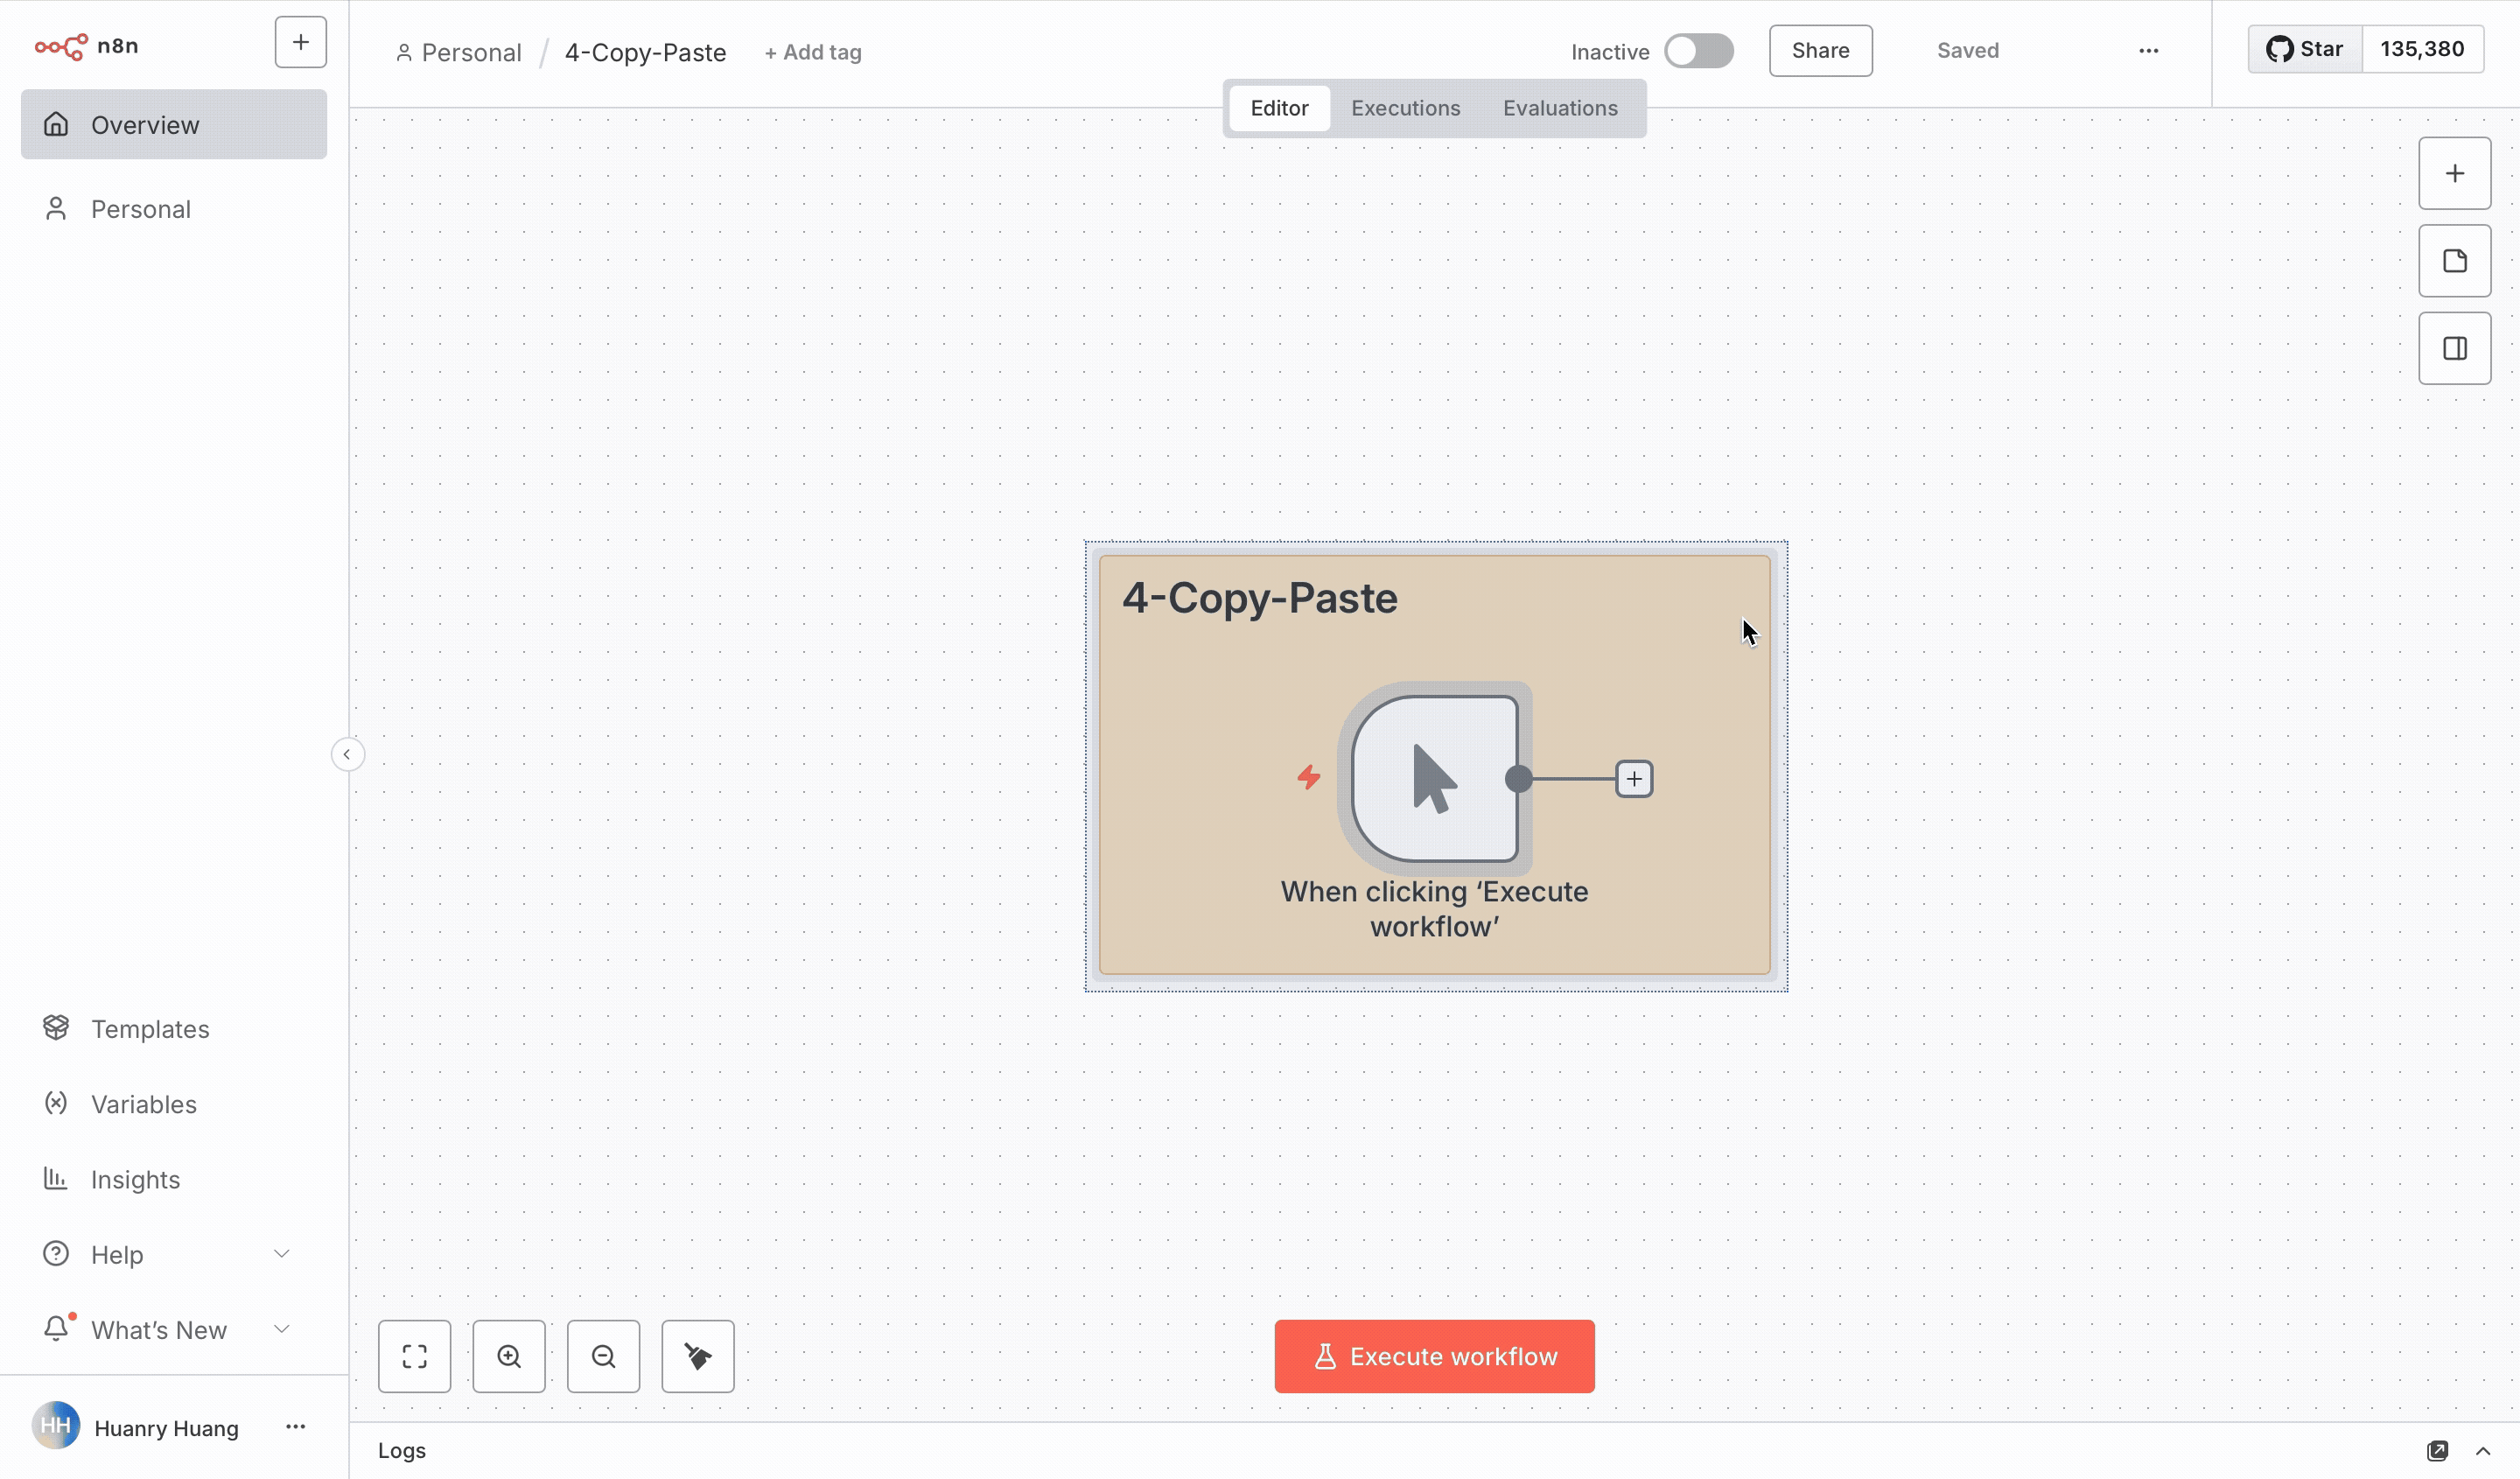Image resolution: width=2520 pixels, height=1479 pixels.
Task: Click the n8n logo icon
Action: tap(61, 46)
